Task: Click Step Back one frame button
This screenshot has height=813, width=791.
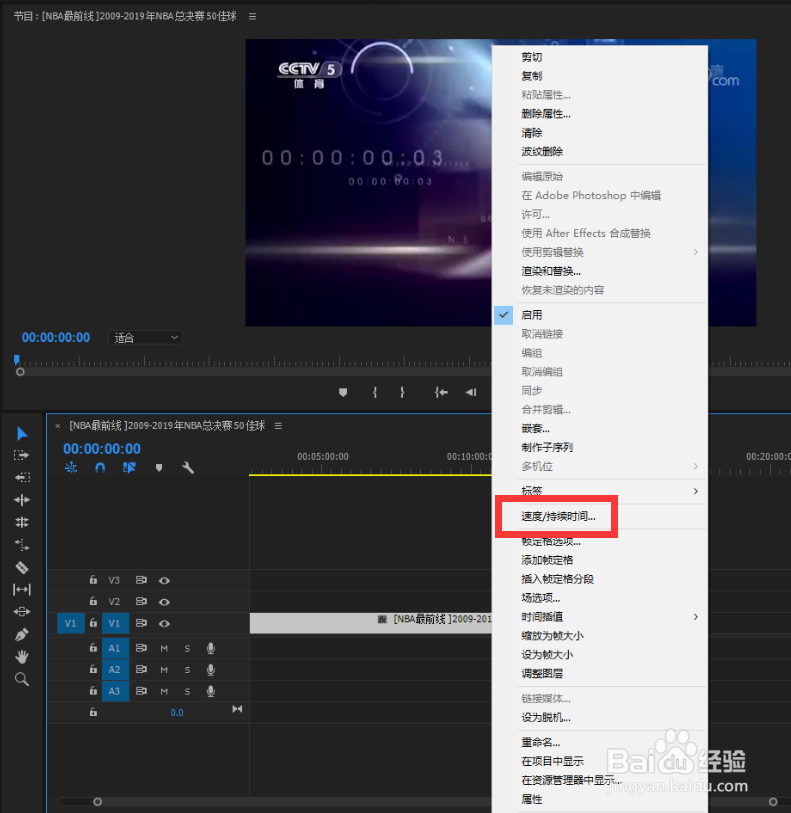Action: coord(471,393)
